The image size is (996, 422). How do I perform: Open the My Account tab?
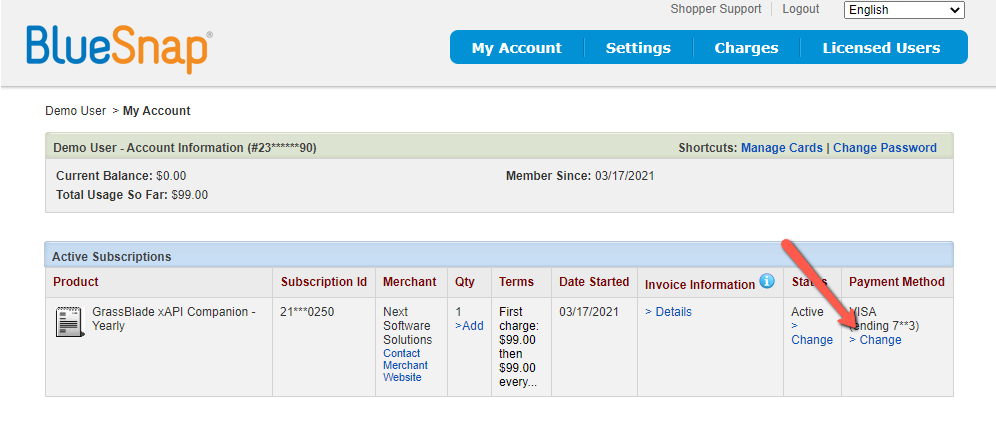tap(516, 48)
